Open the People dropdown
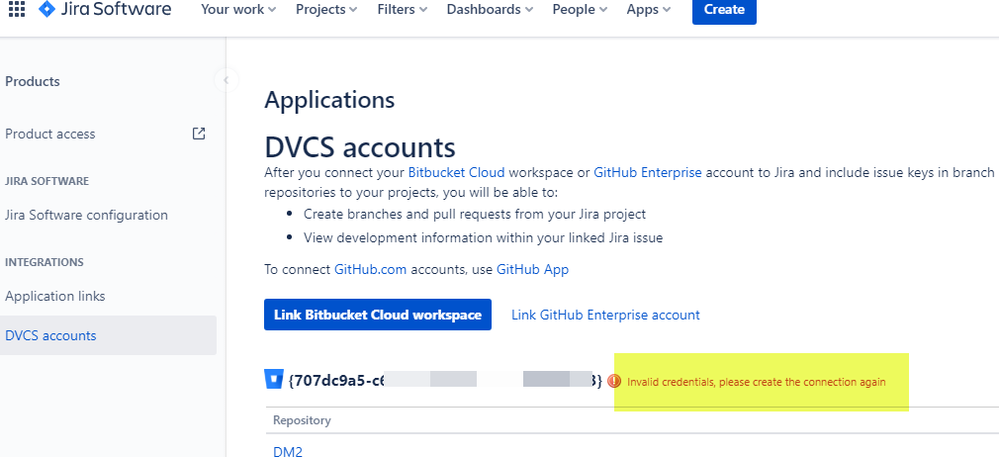This screenshot has height=457, width=999. [x=580, y=10]
